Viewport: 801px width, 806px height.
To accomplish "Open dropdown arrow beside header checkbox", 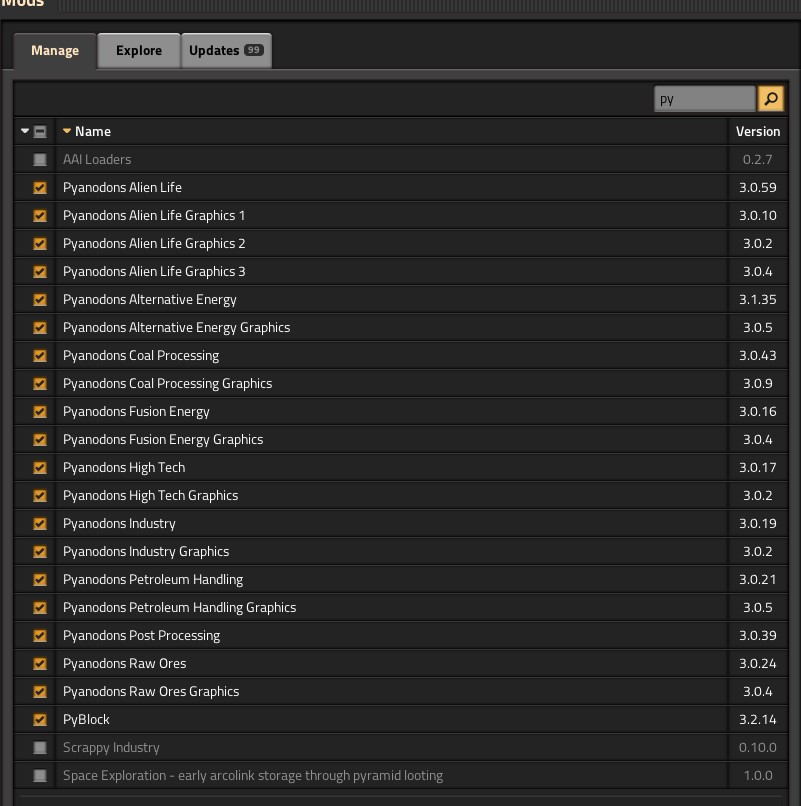I will click(x=24, y=131).
